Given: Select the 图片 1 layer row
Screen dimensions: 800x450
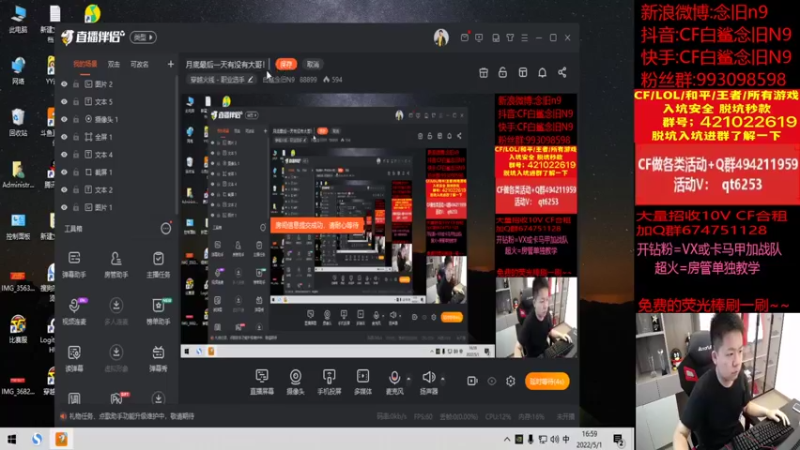Looking at the screenshot, I should (117, 208).
